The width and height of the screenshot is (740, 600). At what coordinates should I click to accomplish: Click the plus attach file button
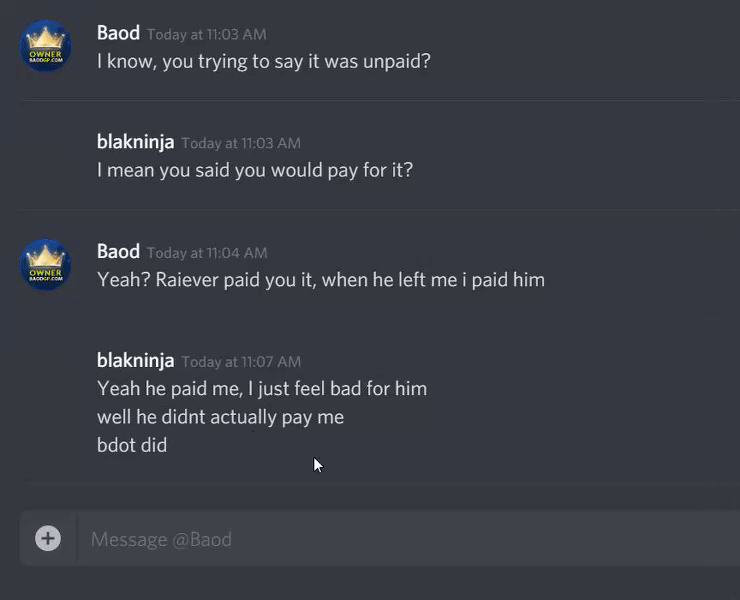(x=48, y=538)
